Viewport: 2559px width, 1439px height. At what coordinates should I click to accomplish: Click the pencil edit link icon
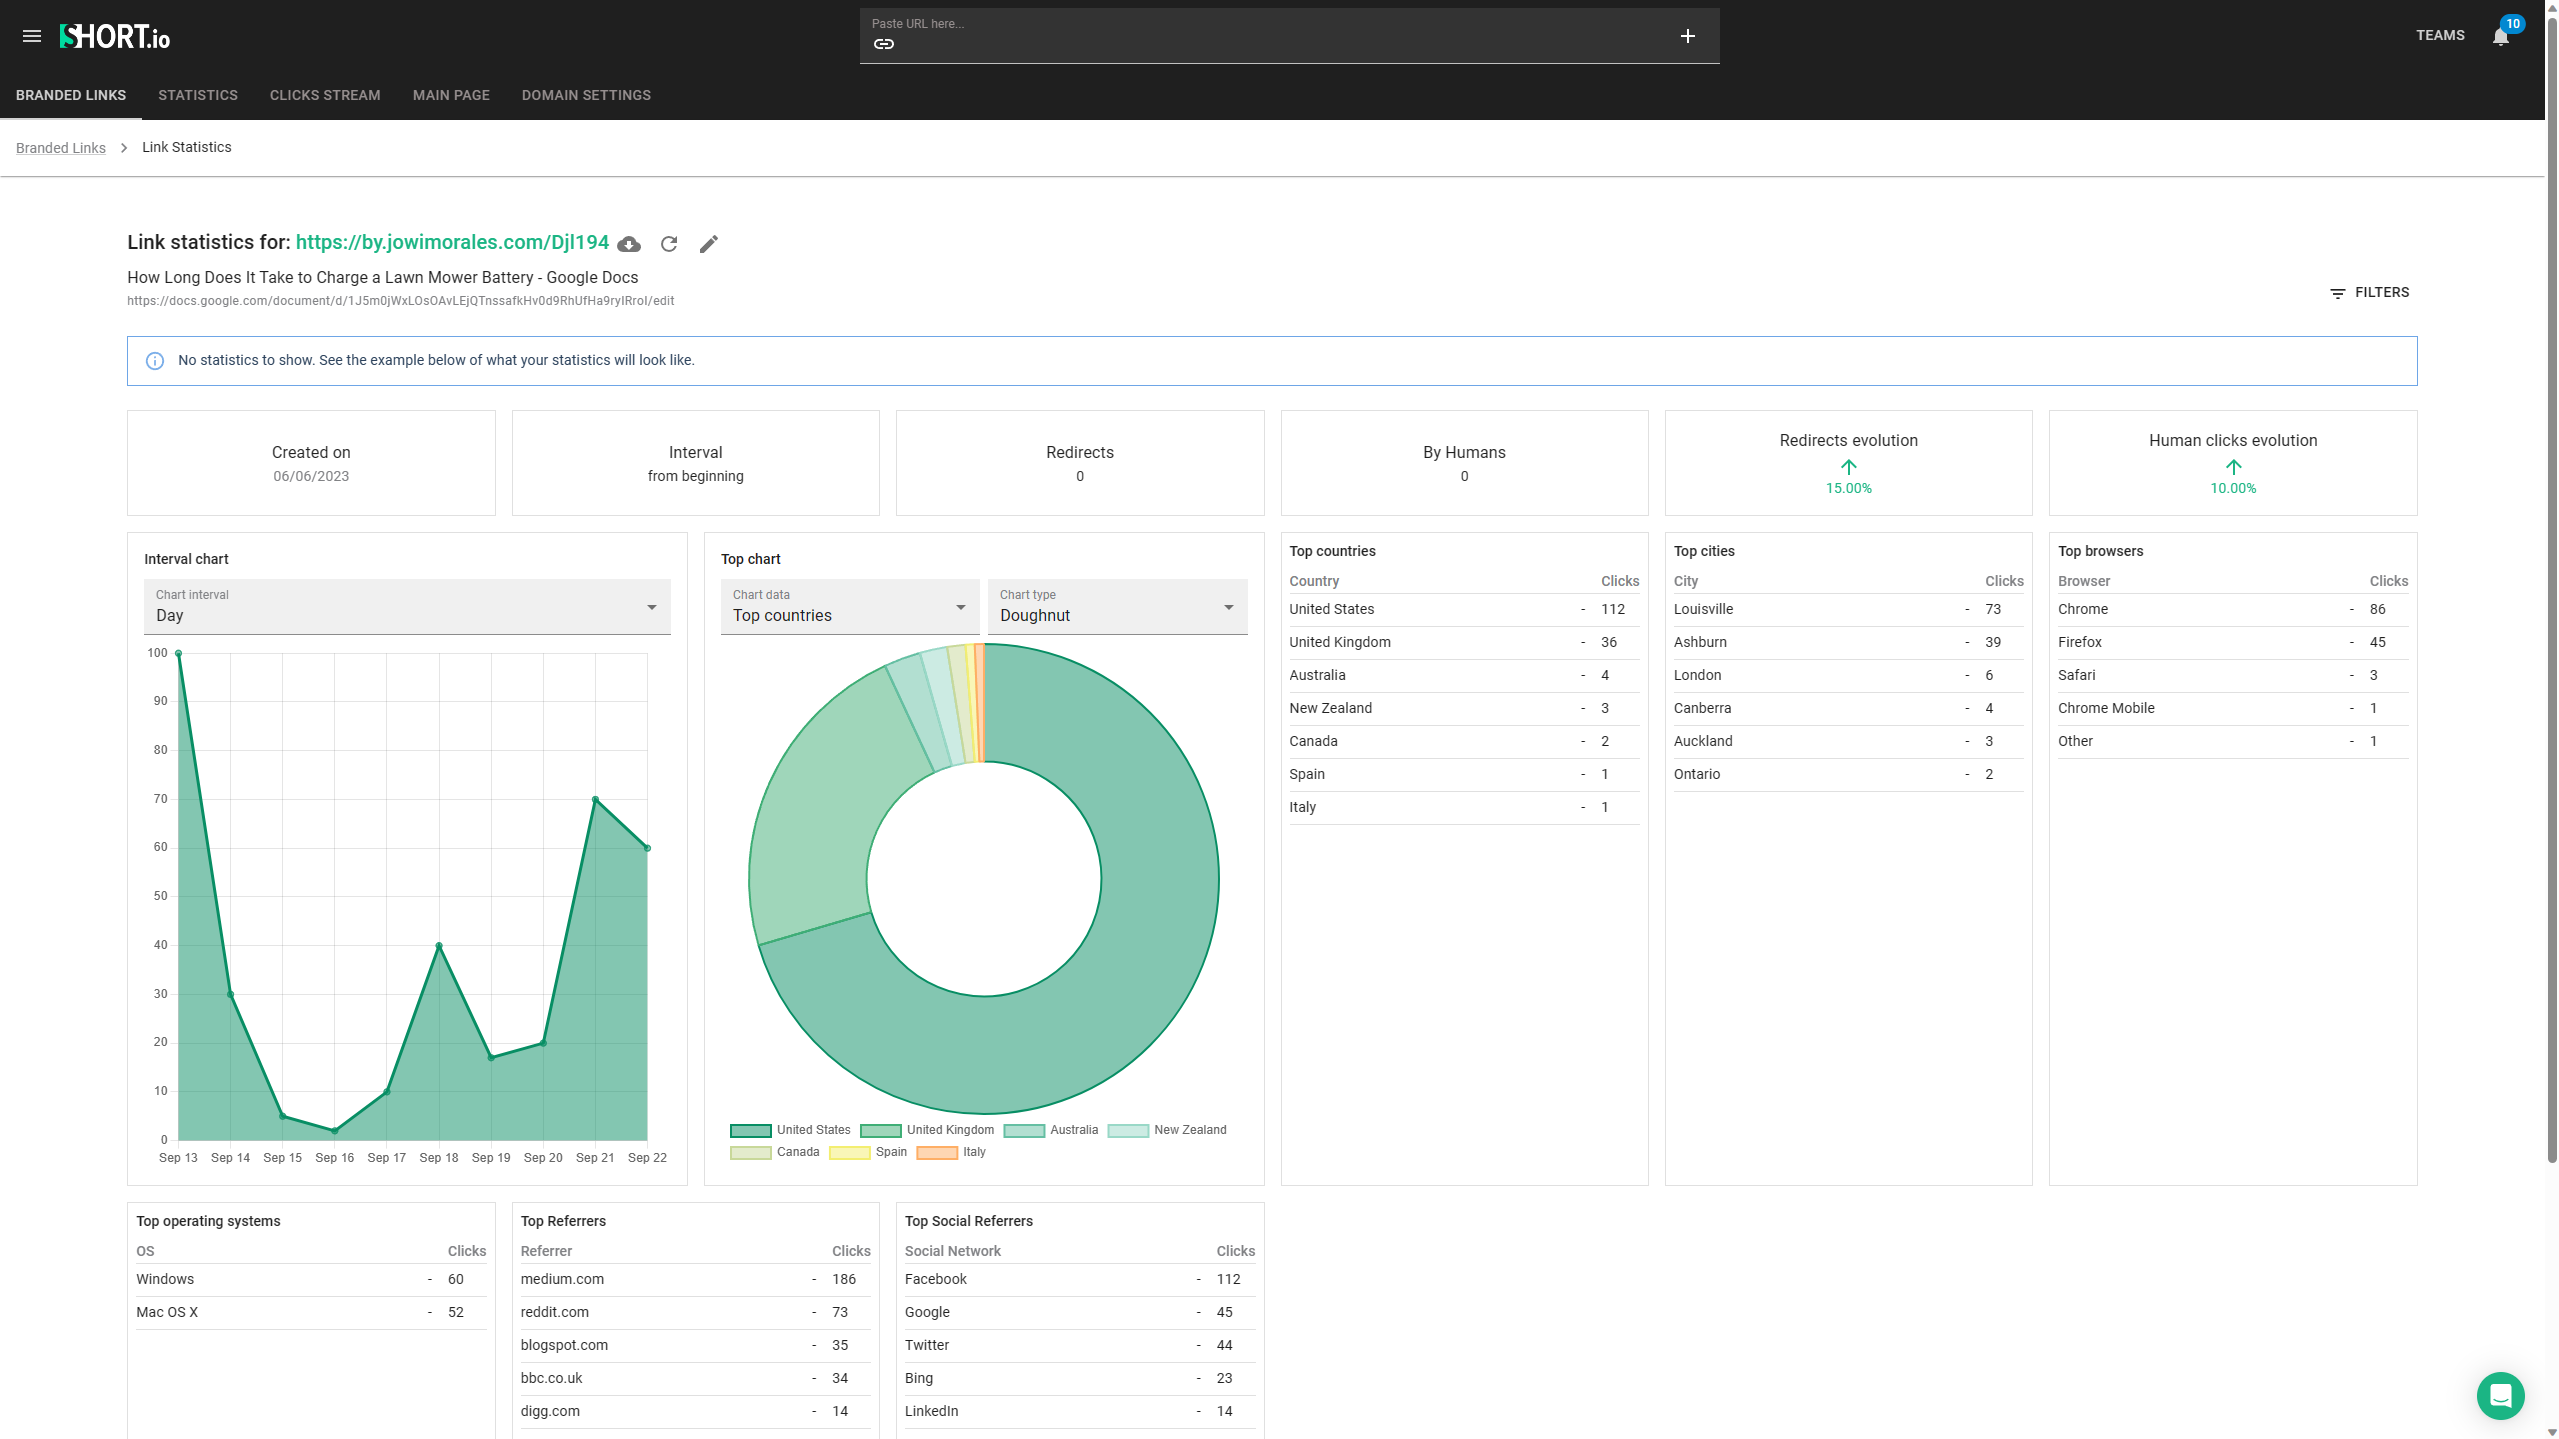pos(708,244)
